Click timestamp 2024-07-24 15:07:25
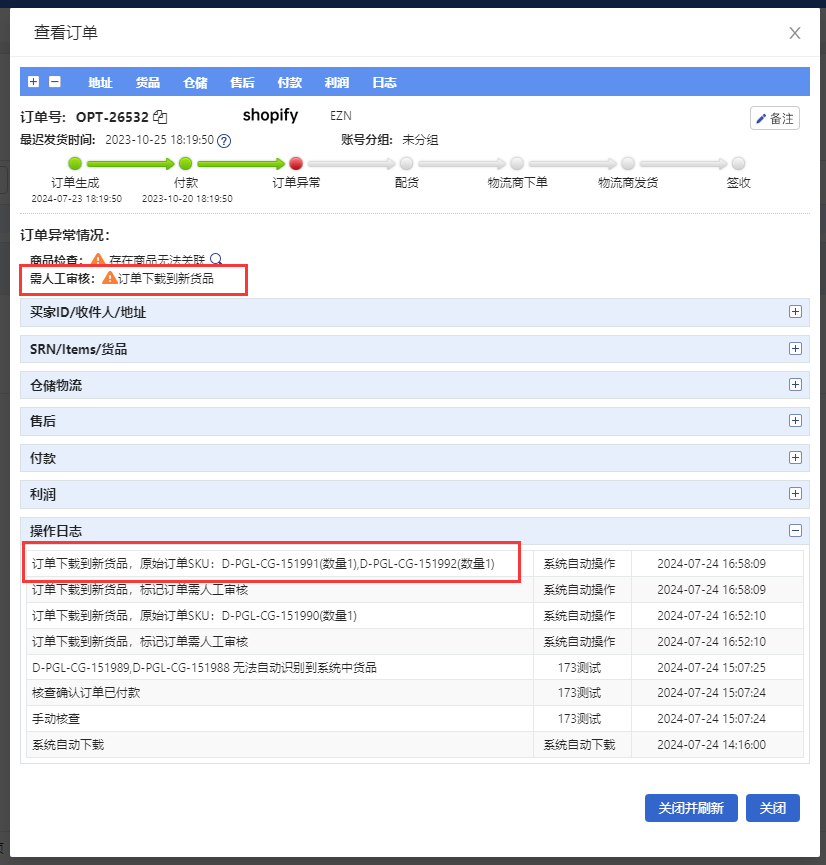This screenshot has height=865, width=826. tap(711, 668)
